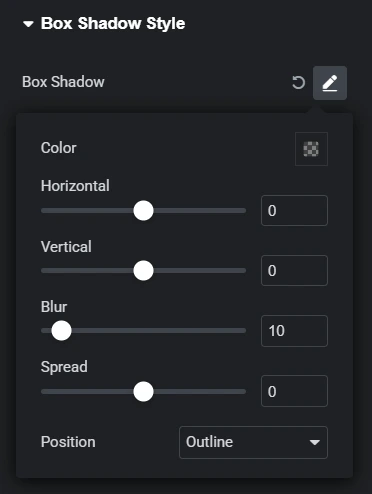This screenshot has height=494, width=372.
Task: Click the right end of Spread track
Action: tap(243, 391)
